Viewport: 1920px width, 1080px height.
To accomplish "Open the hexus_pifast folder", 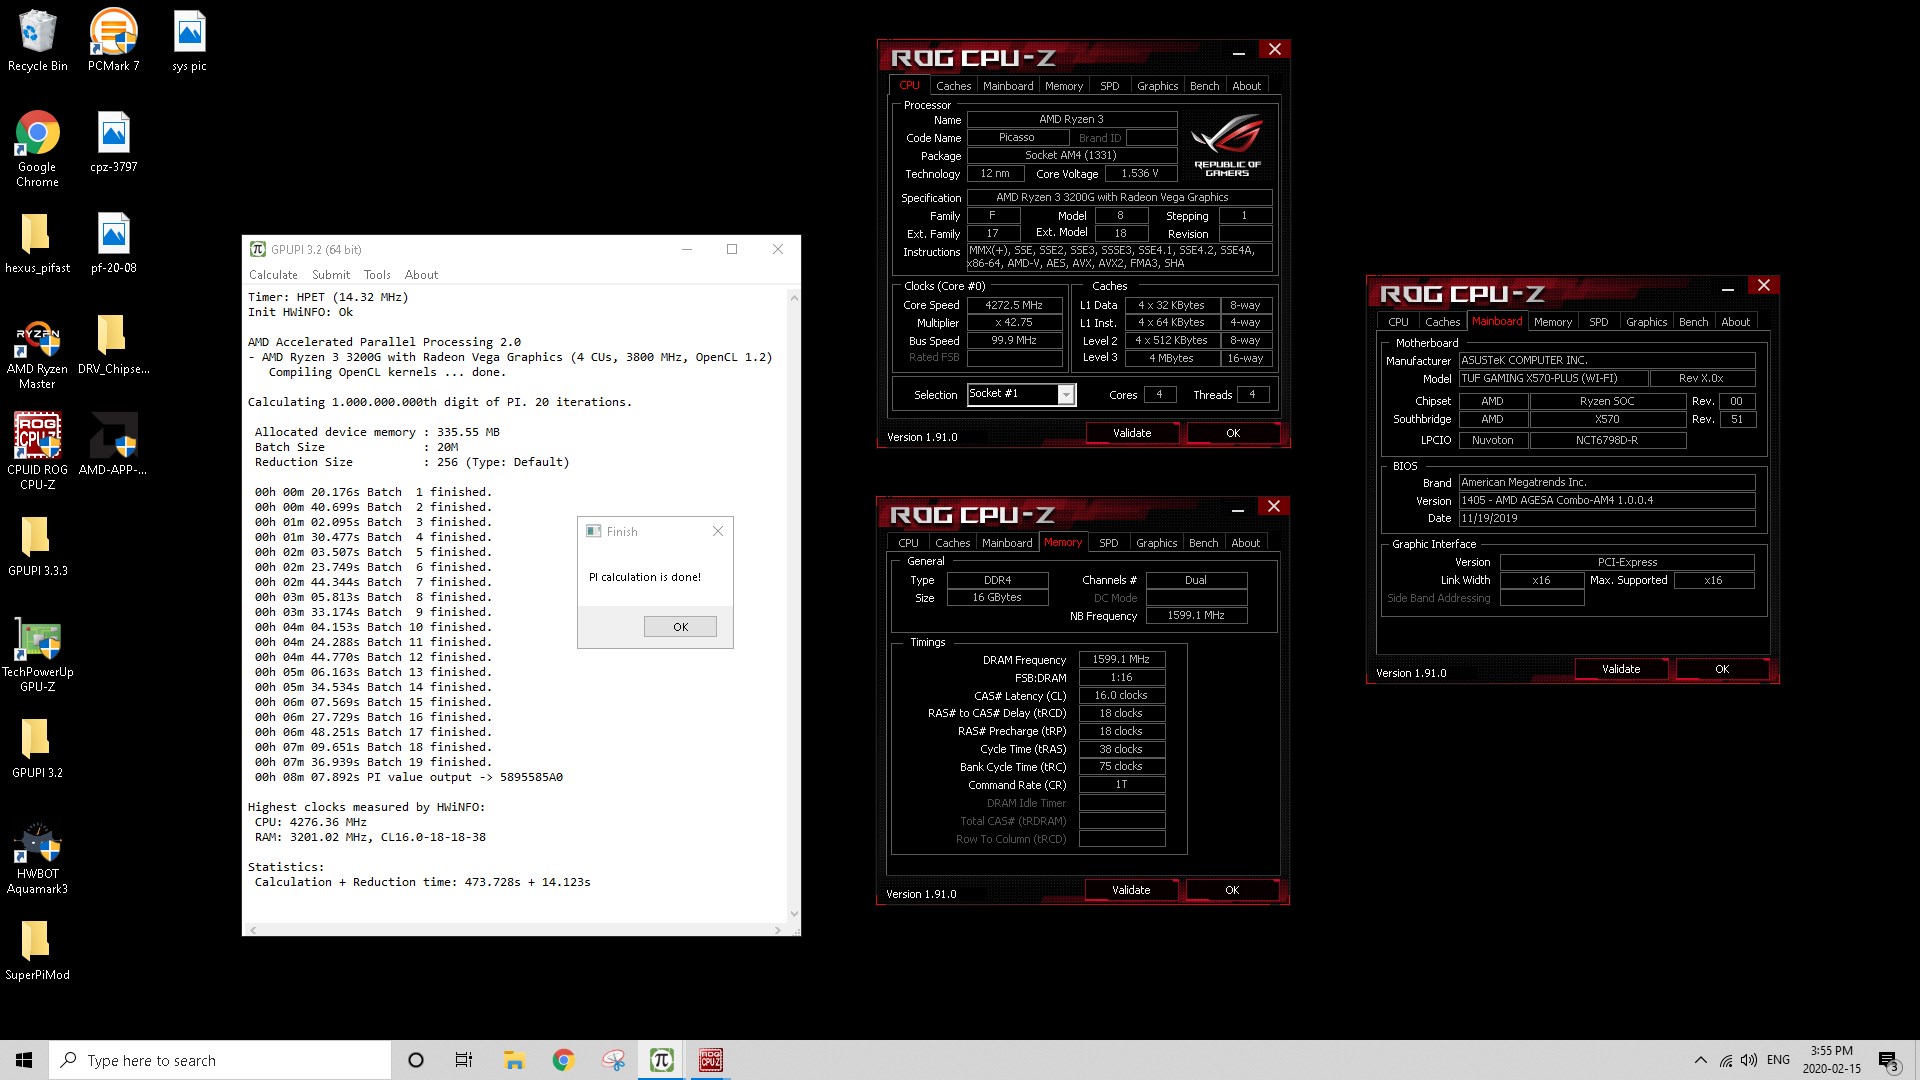I will 37,242.
